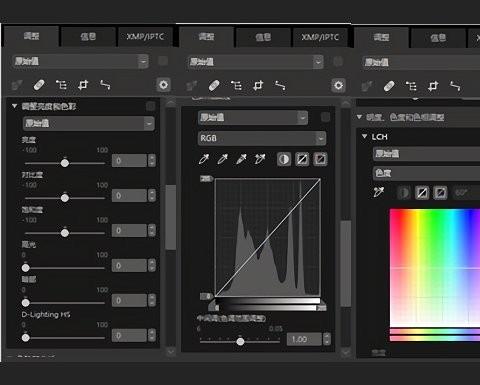
Task: Click the auto contrast half-circle icon
Action: [x=284, y=159]
